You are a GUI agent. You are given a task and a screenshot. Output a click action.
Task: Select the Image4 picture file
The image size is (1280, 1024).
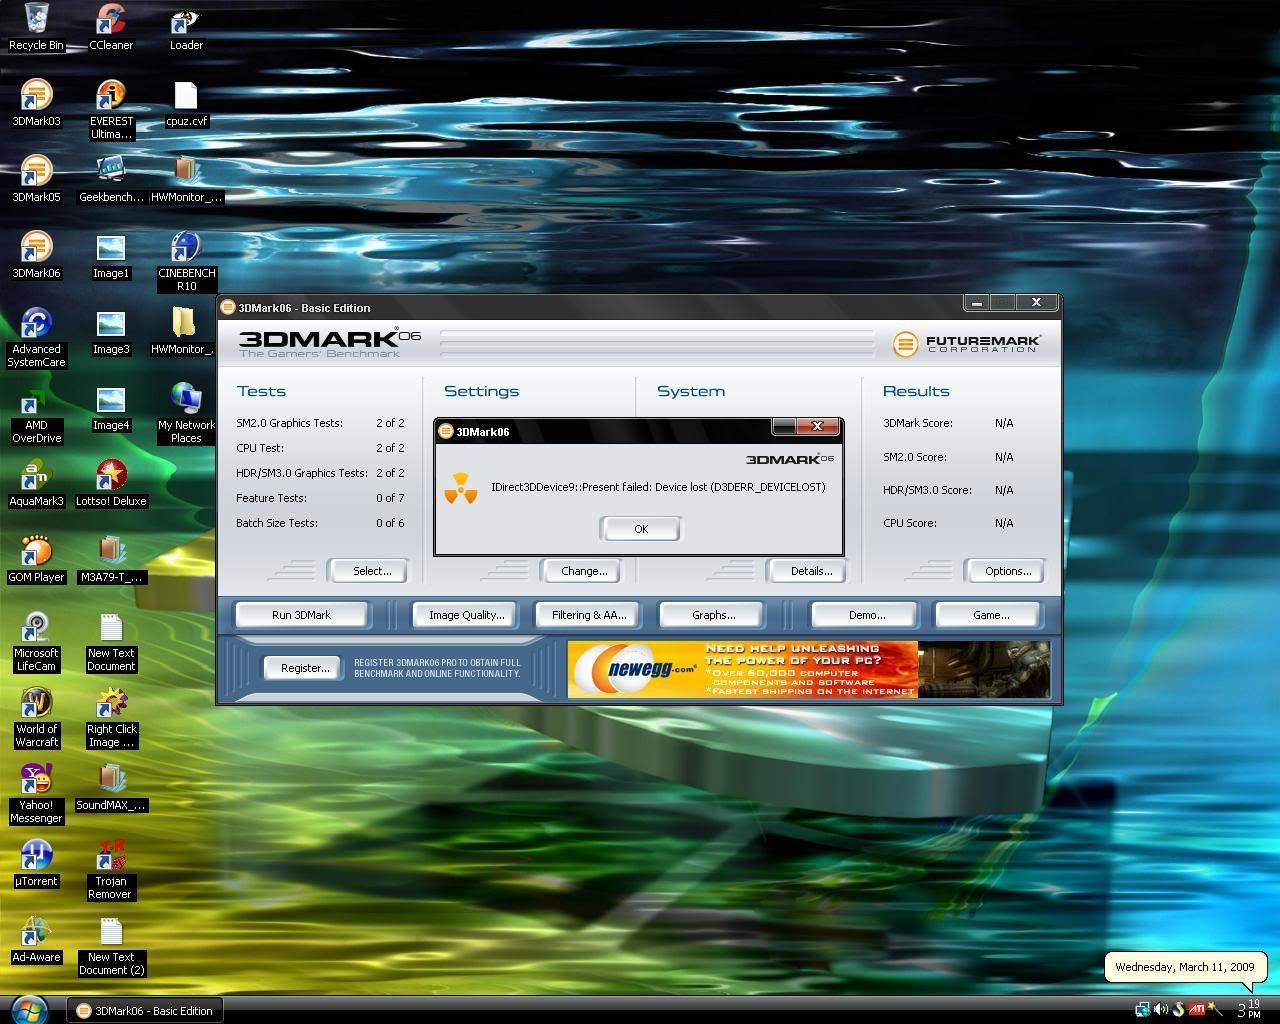pyautogui.click(x=111, y=407)
